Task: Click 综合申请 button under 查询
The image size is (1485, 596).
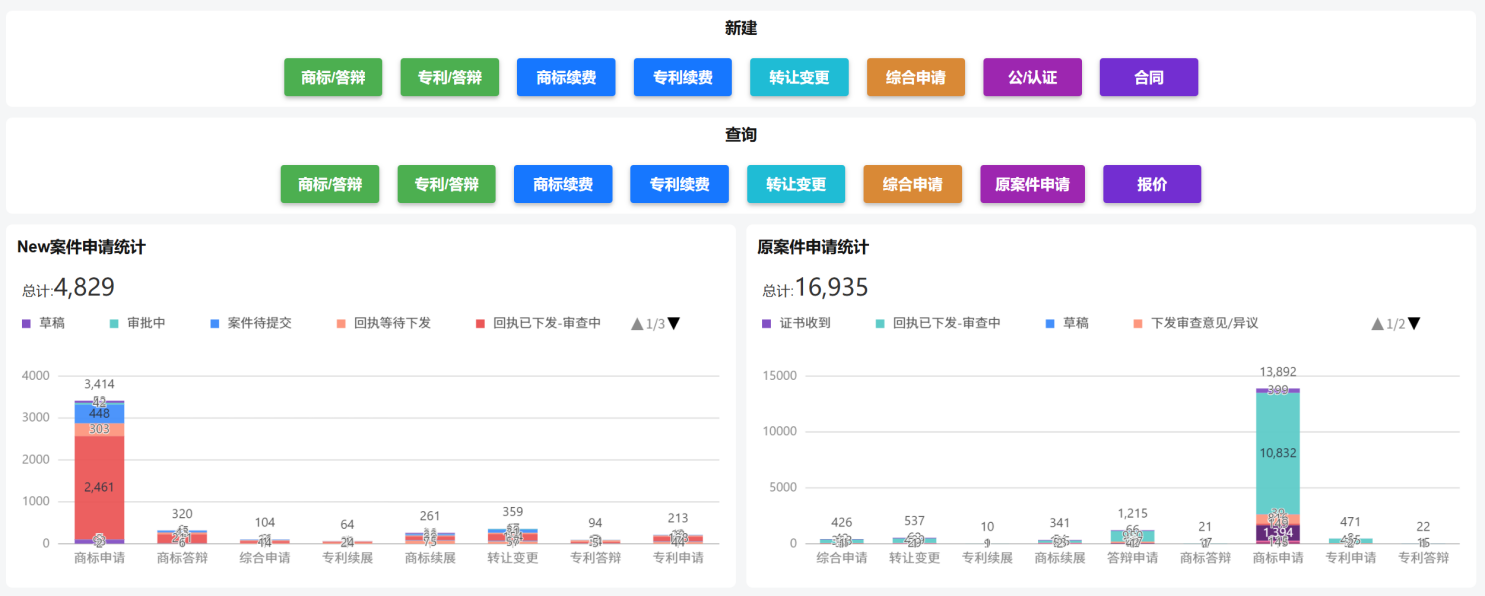Action: [912, 184]
